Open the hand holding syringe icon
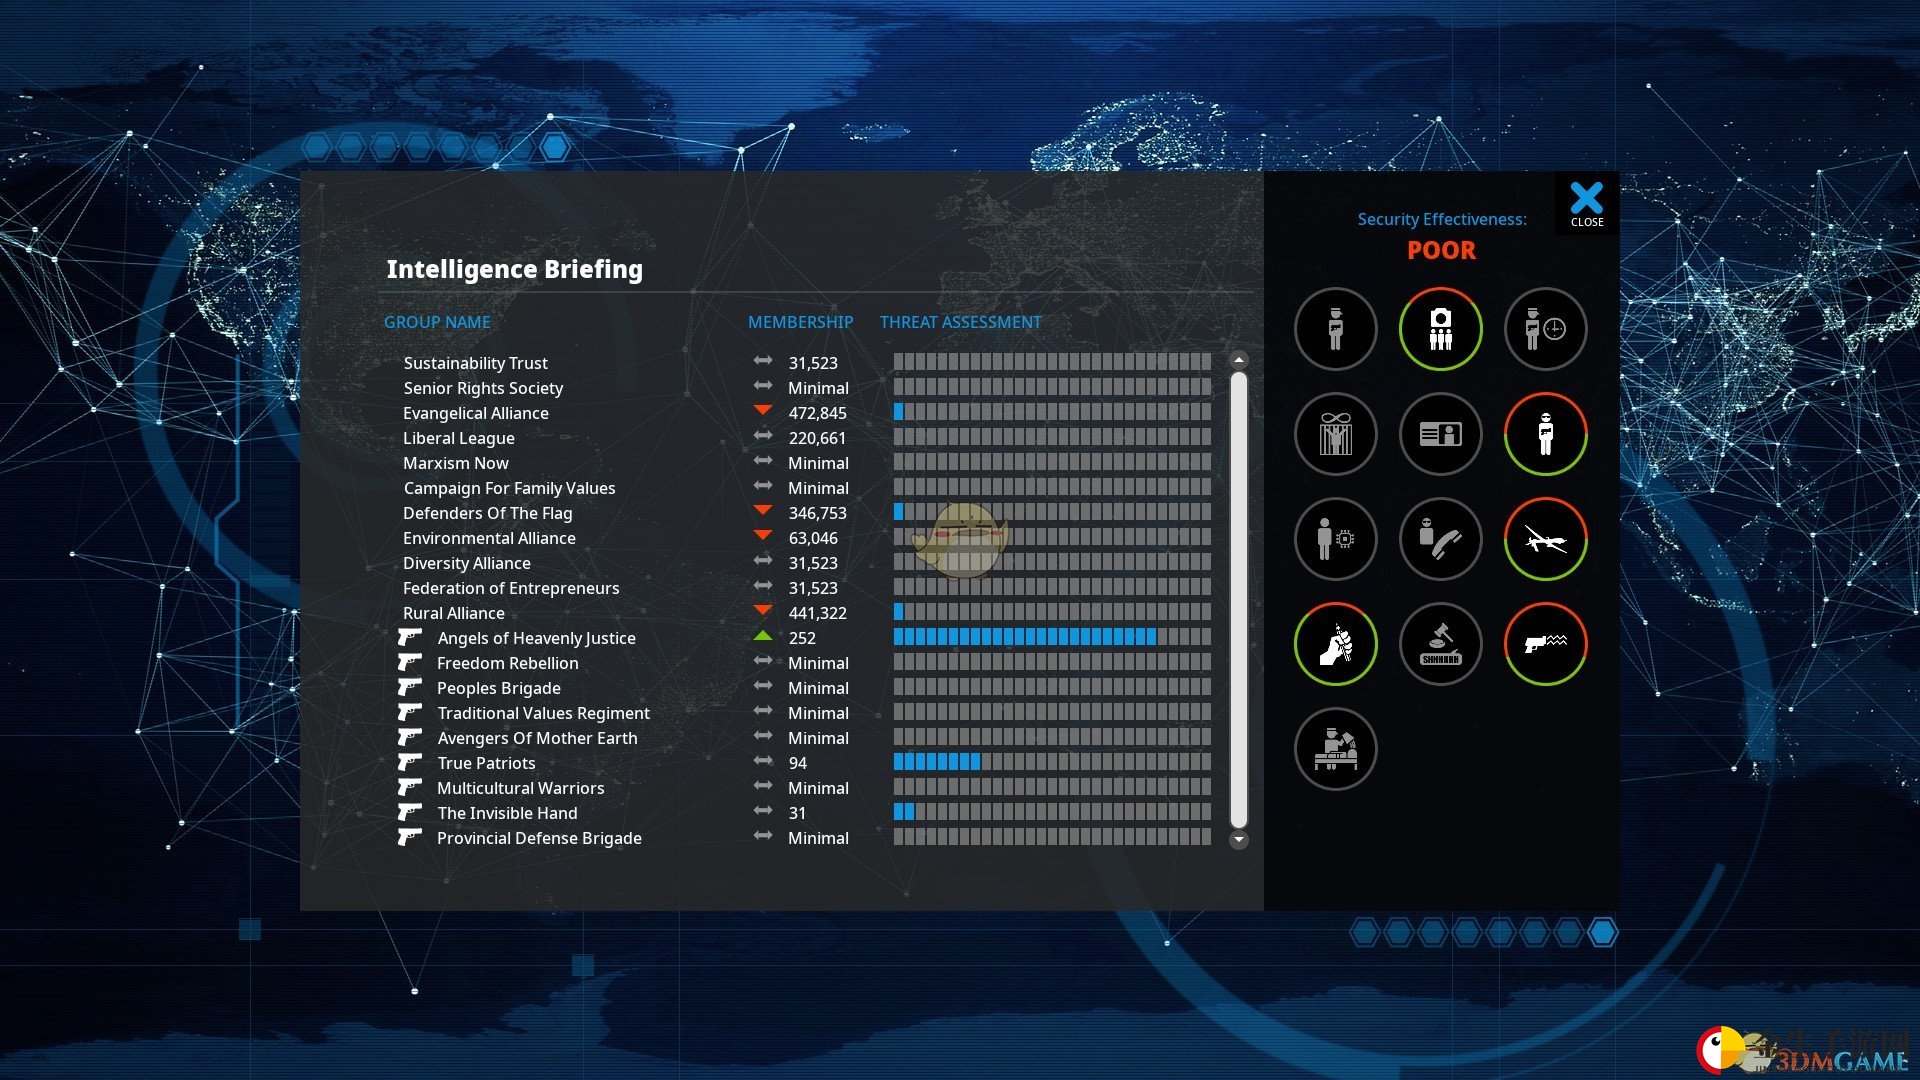The height and width of the screenshot is (1080, 1920). coord(1335,644)
